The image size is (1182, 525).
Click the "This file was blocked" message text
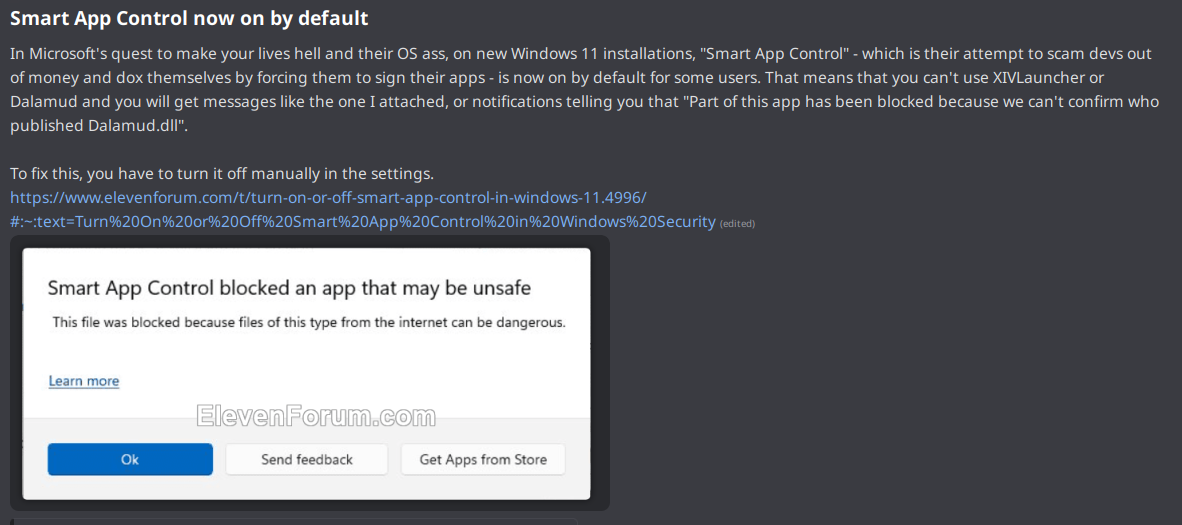coord(309,322)
